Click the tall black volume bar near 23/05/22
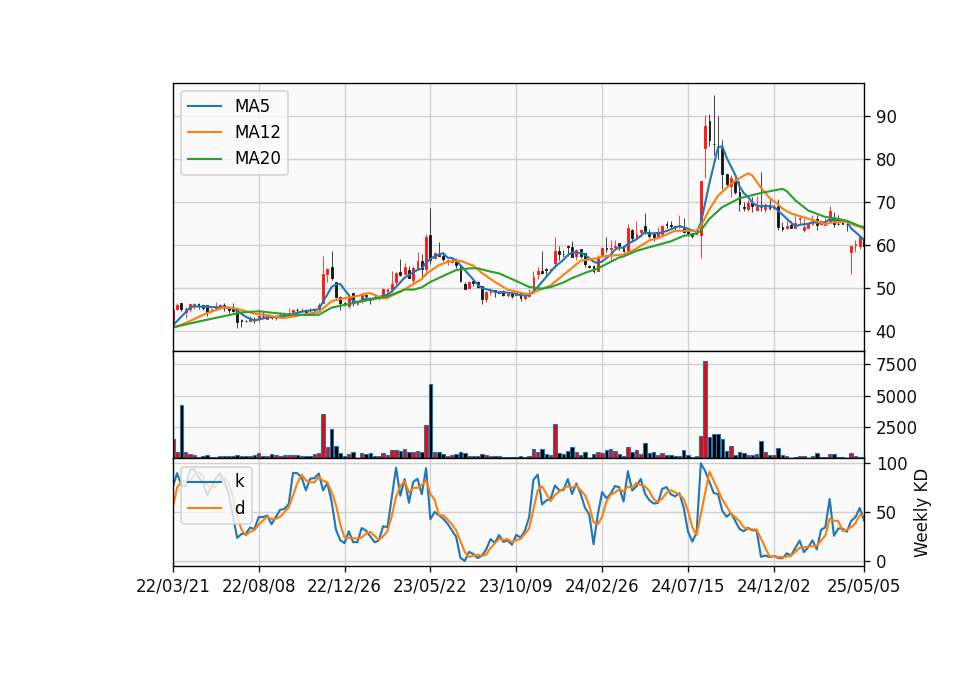 [431, 421]
